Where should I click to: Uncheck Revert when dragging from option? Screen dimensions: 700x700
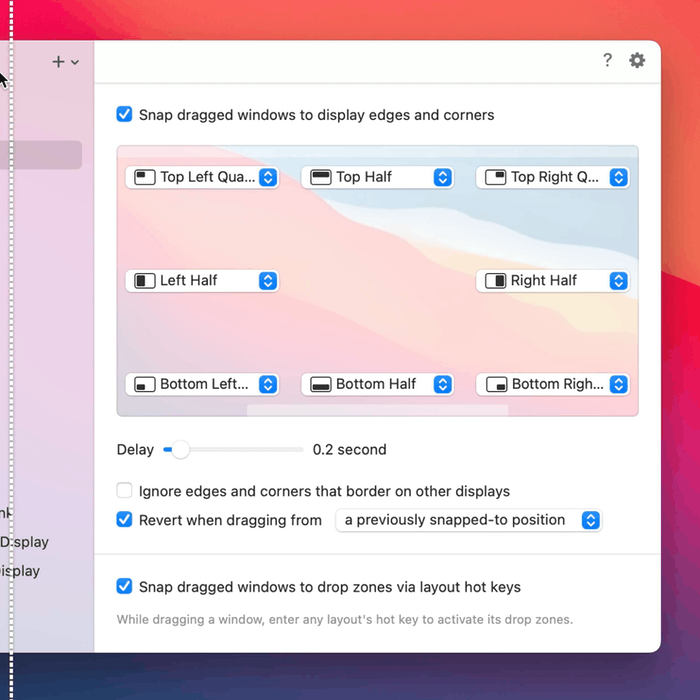pyautogui.click(x=125, y=520)
